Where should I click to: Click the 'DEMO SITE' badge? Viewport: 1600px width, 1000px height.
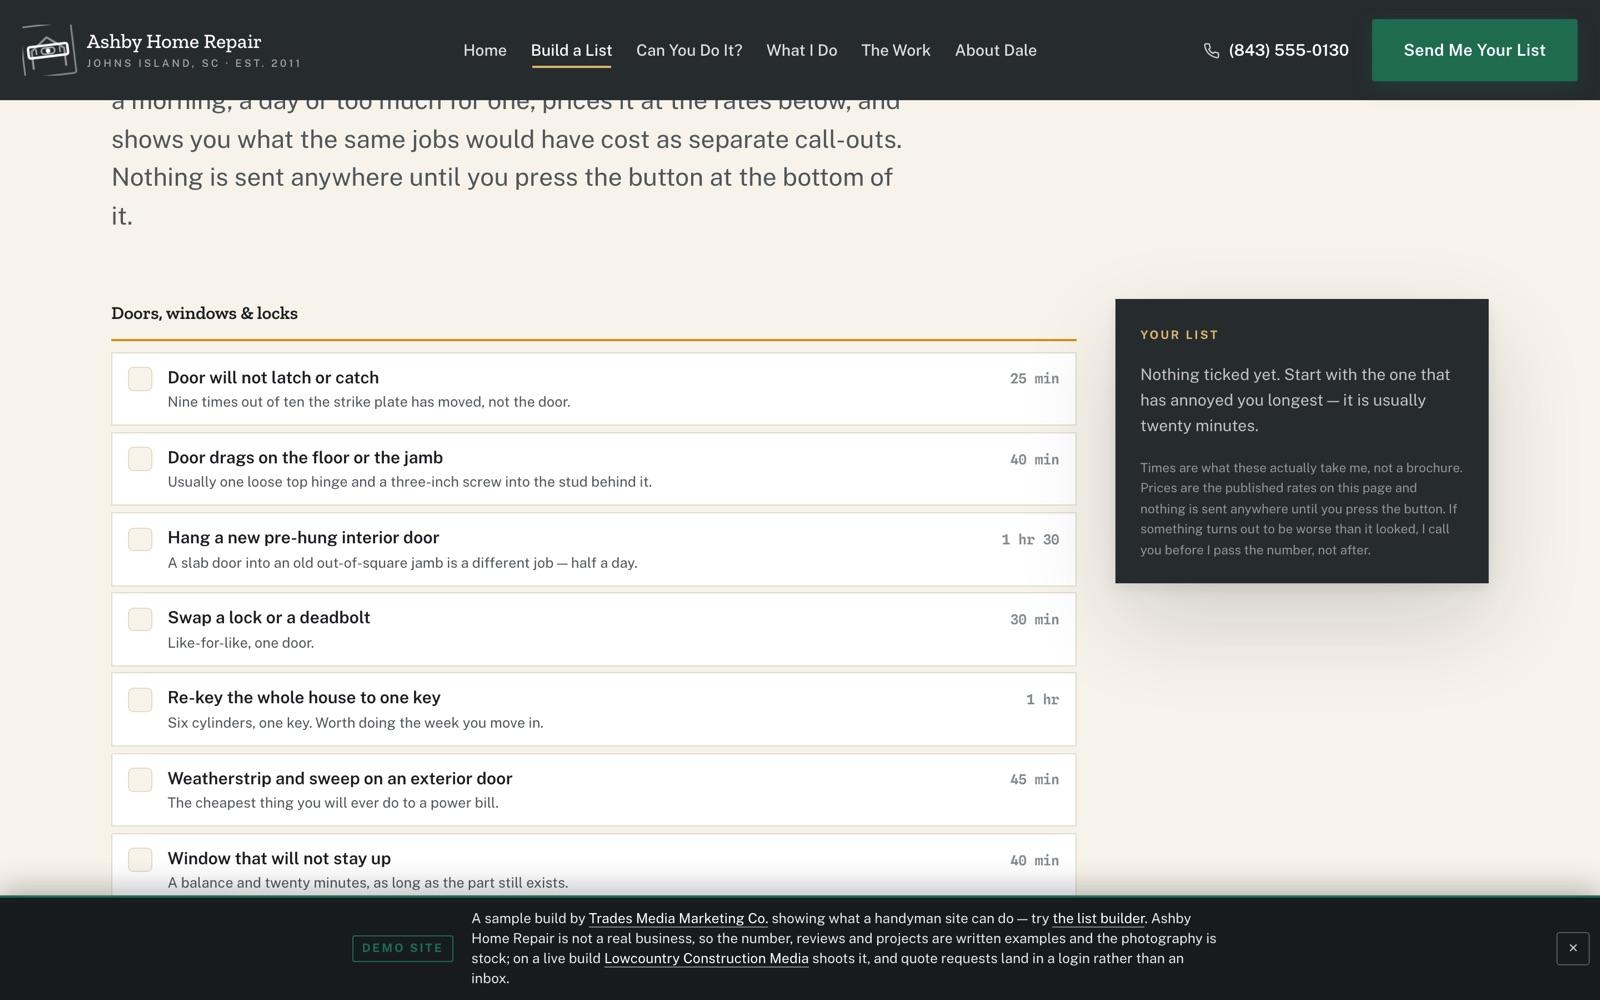(x=402, y=948)
